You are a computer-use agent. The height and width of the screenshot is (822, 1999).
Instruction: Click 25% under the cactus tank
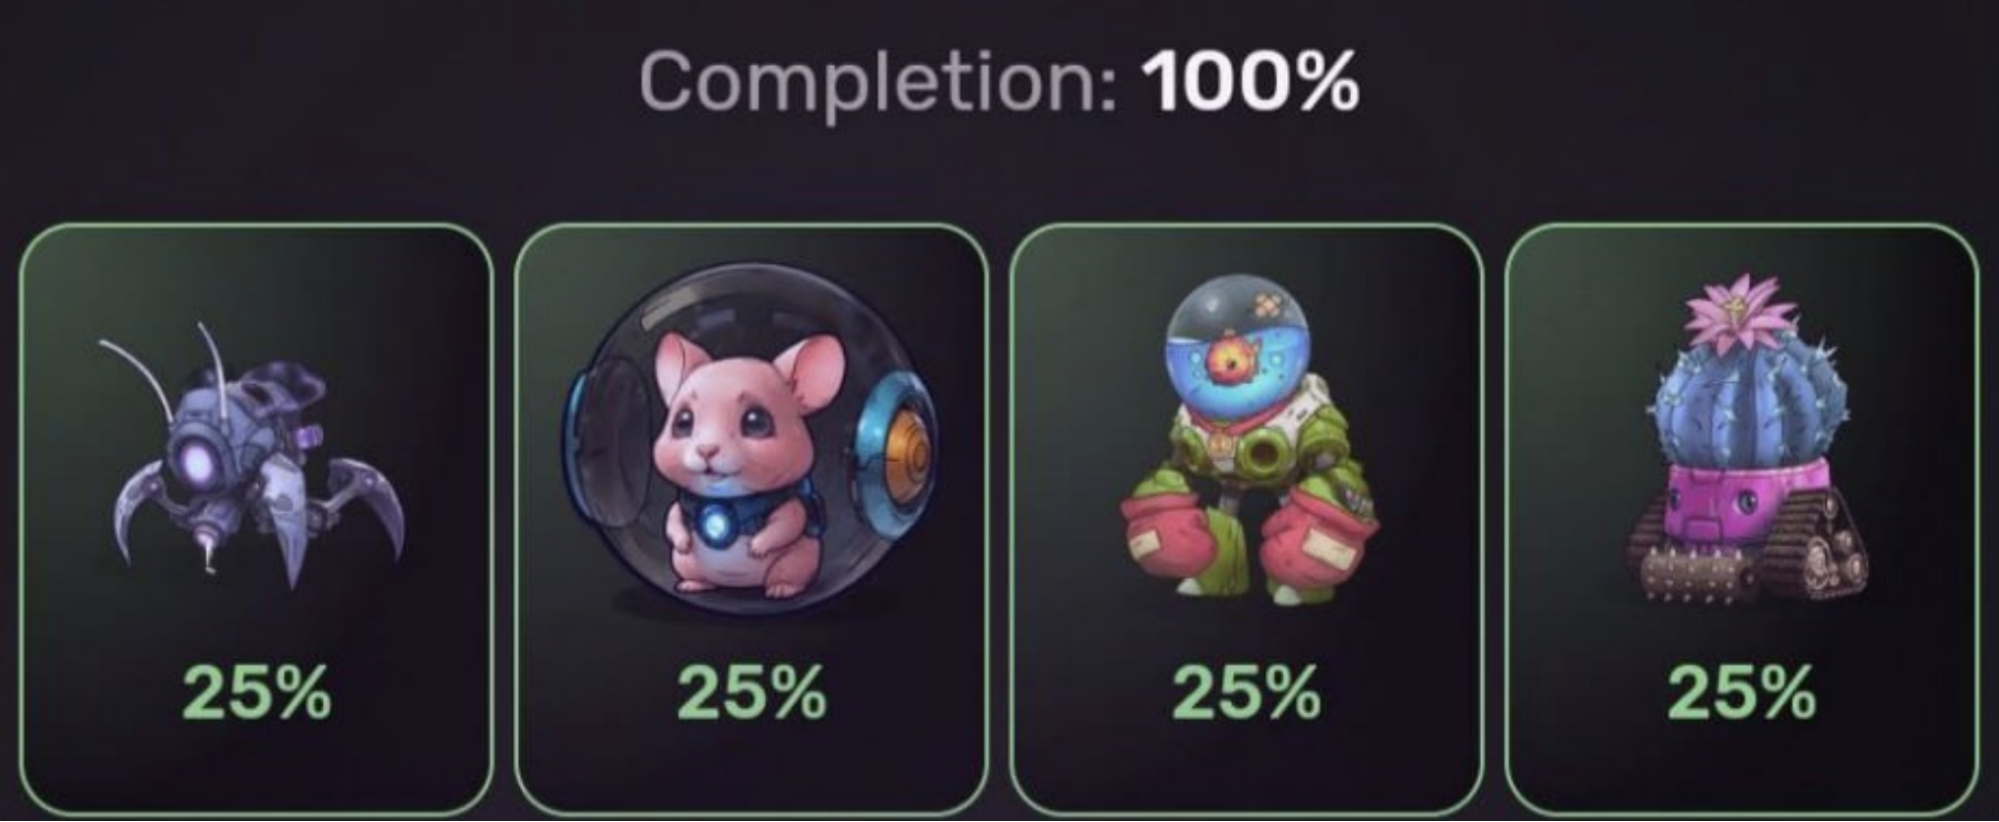pyautogui.click(x=1741, y=692)
